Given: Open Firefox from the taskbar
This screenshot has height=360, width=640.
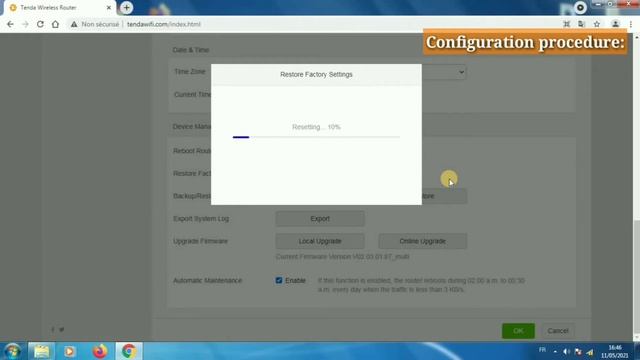Looking at the screenshot, I should (100, 351).
